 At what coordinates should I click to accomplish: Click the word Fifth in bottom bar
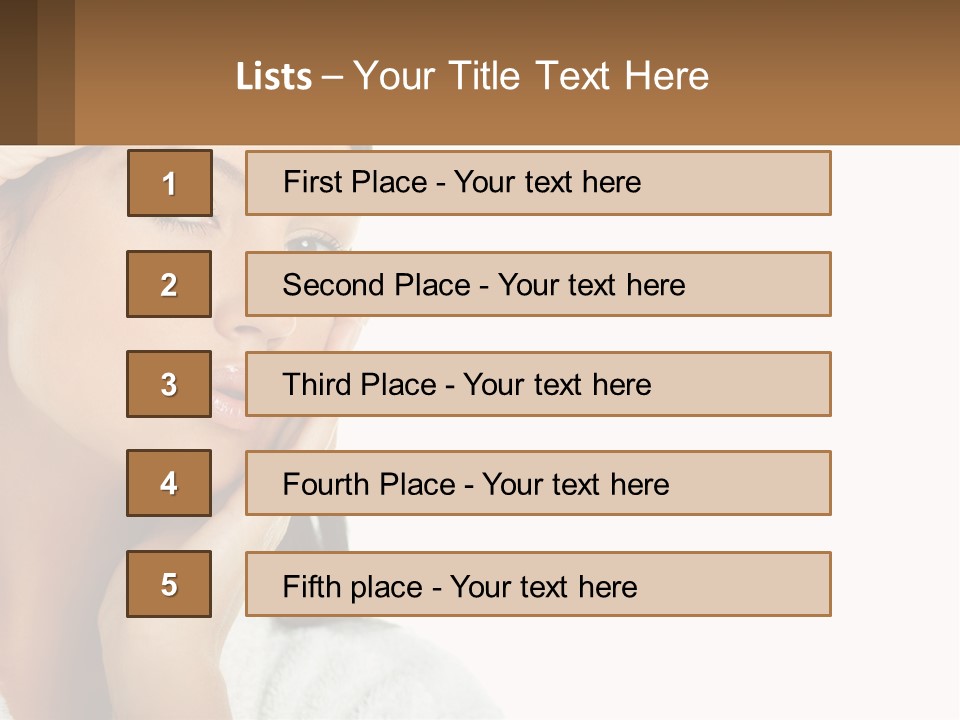pos(311,586)
